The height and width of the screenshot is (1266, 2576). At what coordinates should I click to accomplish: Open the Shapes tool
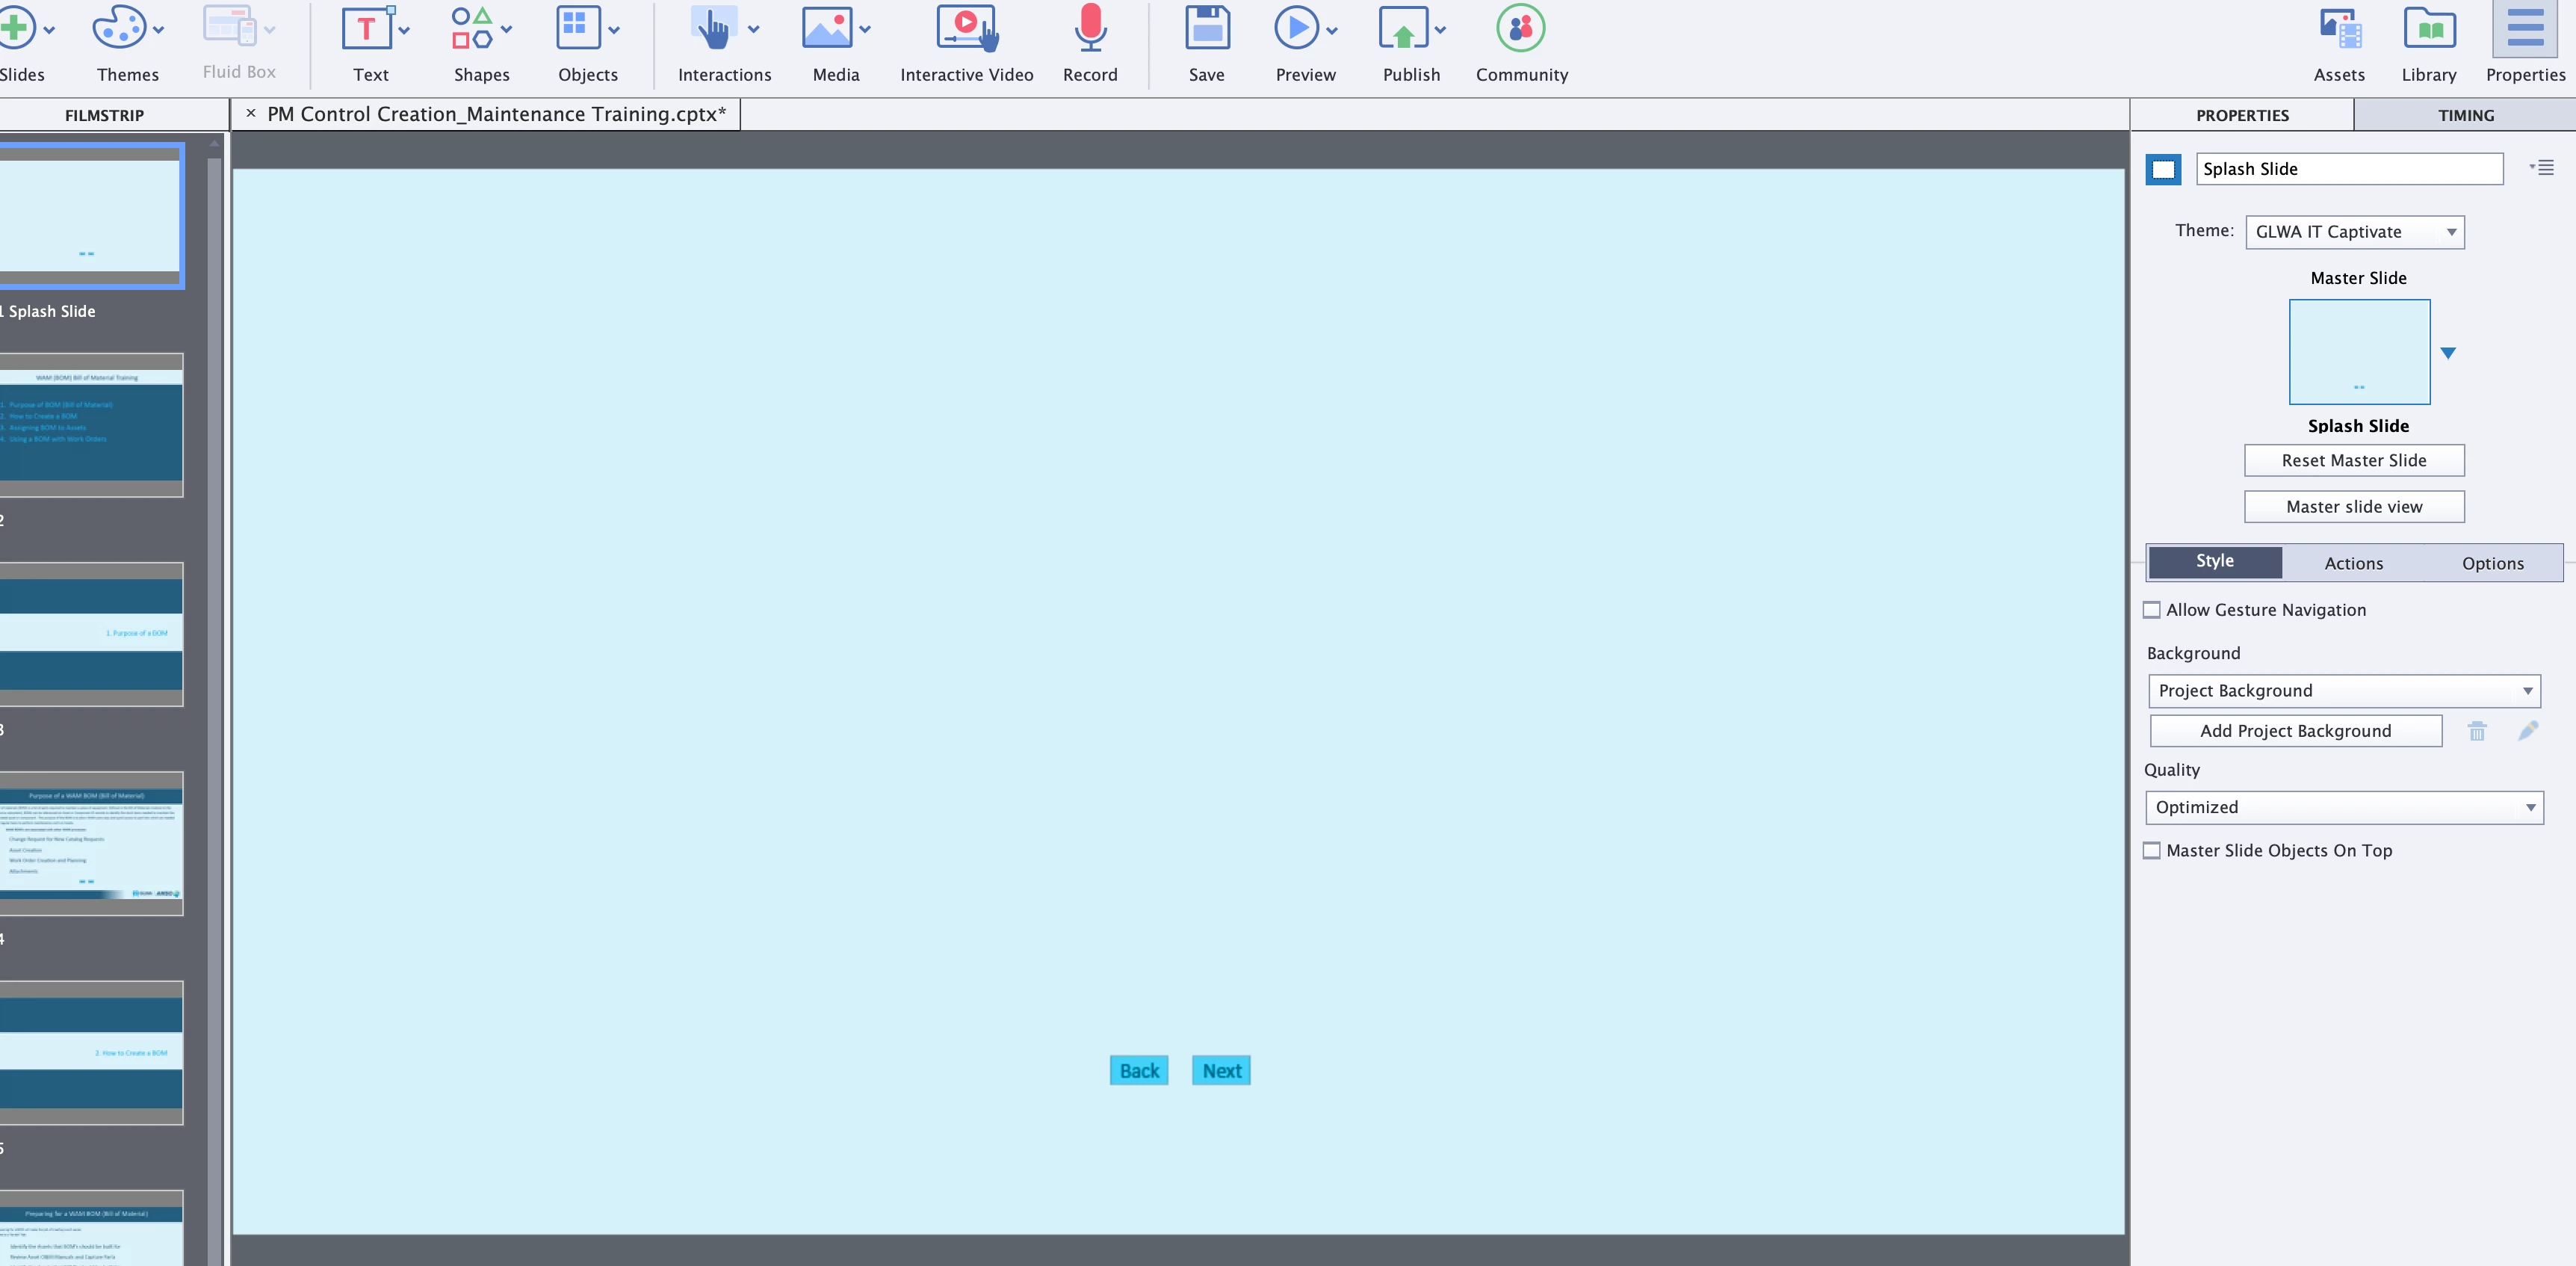pos(472,28)
